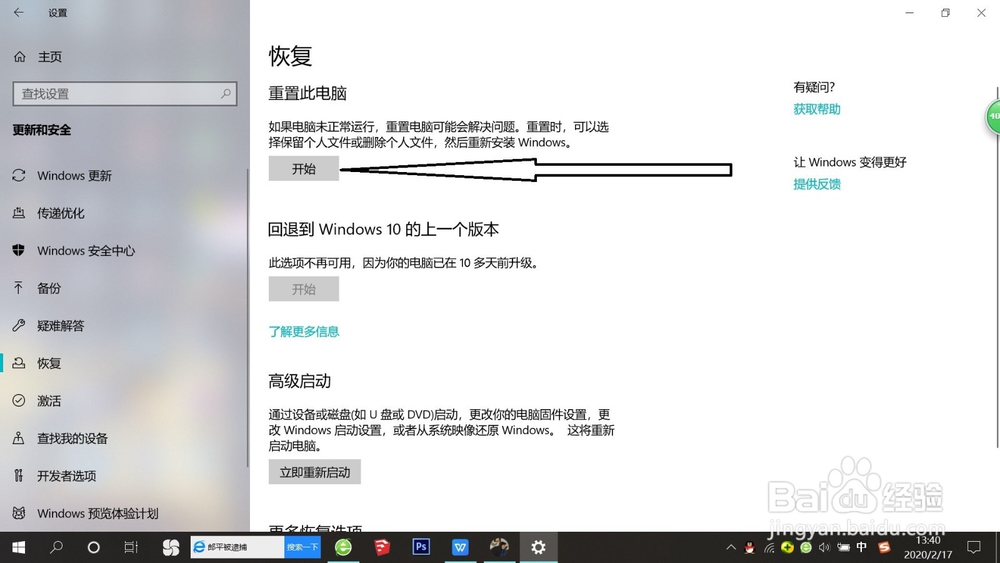Screen dimensions: 1000x563
Task: Click the 搜索一下 button on taskbar
Action: (x=302, y=547)
